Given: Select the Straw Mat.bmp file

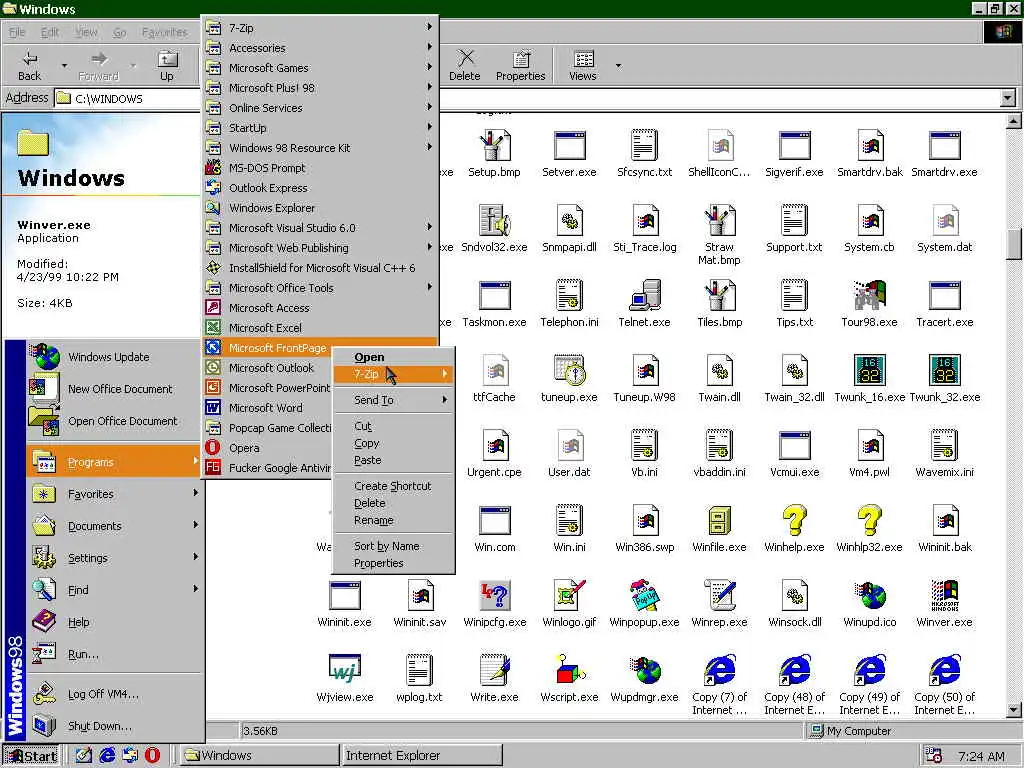Looking at the screenshot, I should pyautogui.click(x=719, y=236).
